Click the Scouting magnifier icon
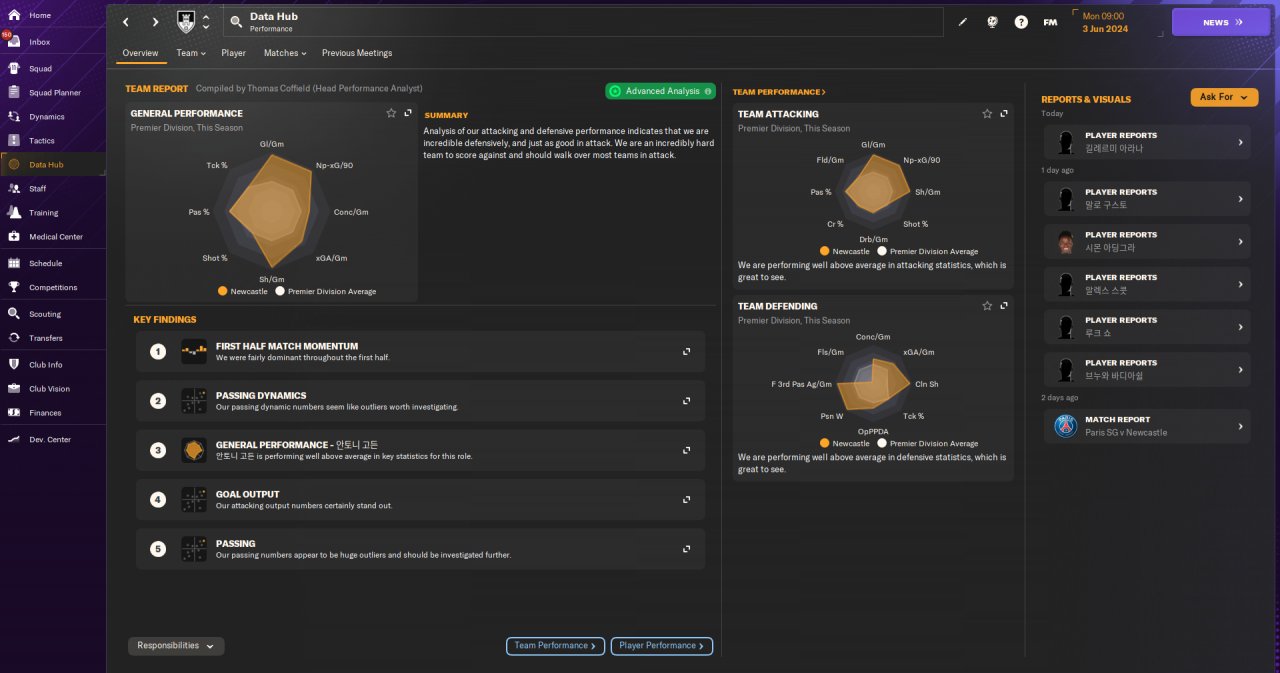Viewport: 1280px width, 673px height. click(x=14, y=314)
